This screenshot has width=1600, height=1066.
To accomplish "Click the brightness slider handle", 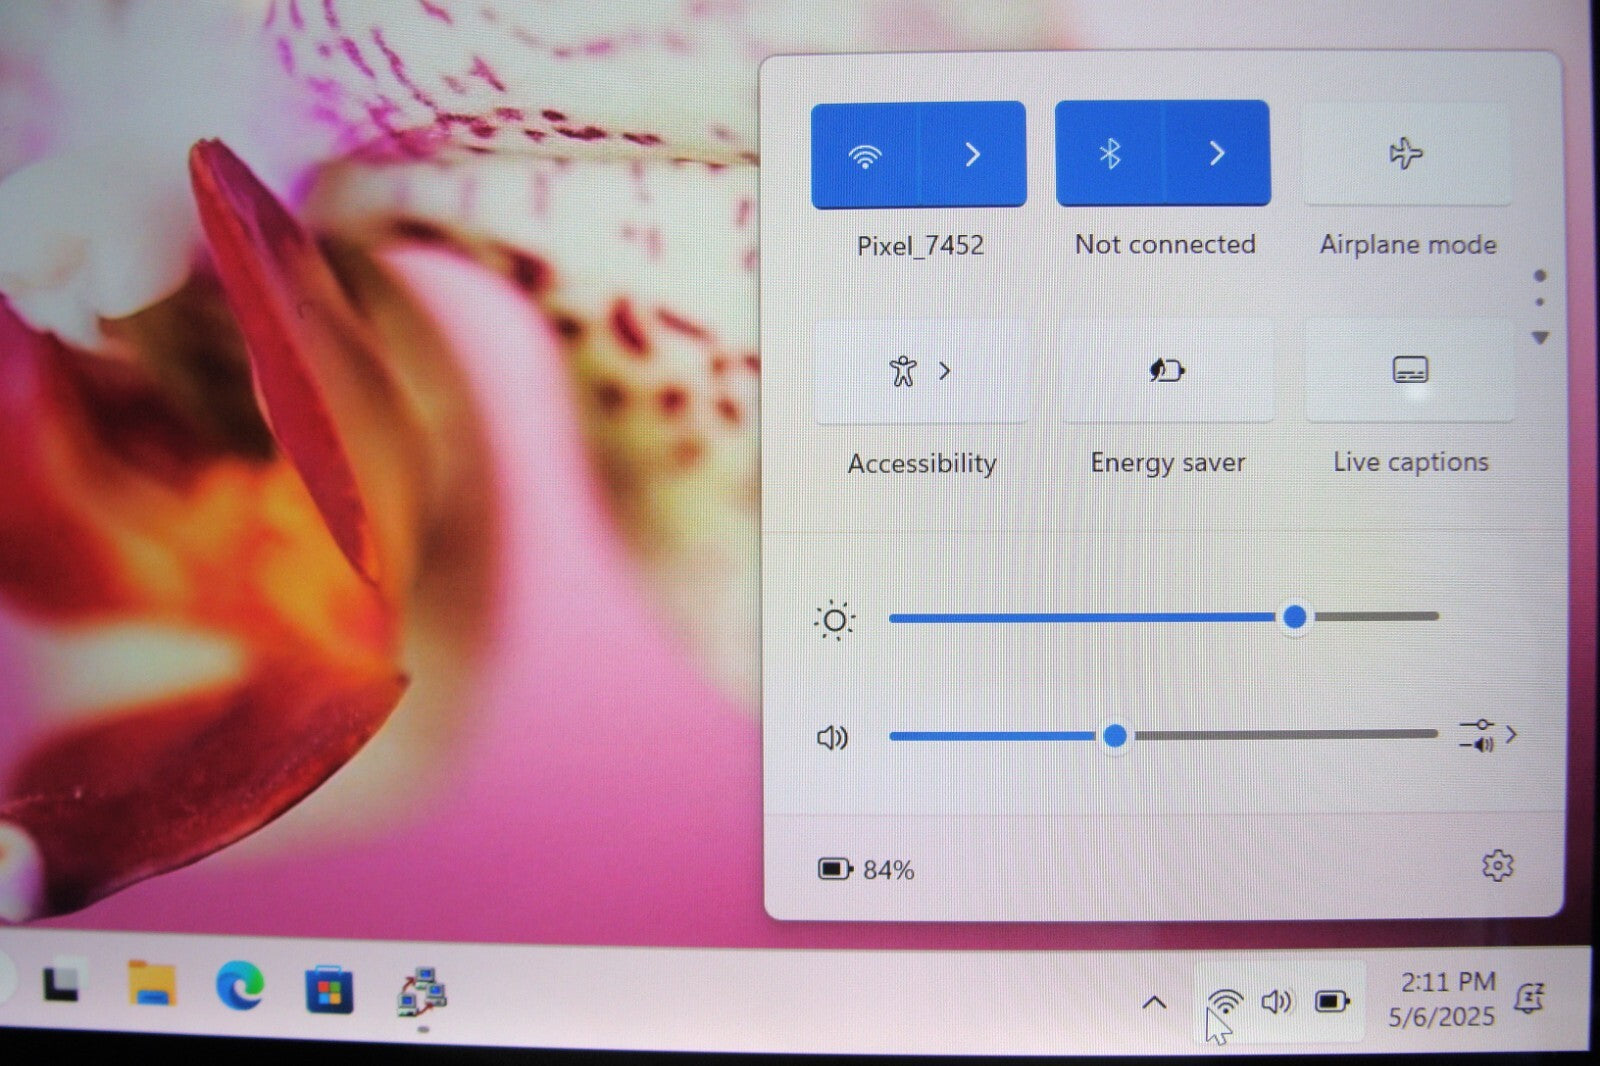I will pos(1295,617).
